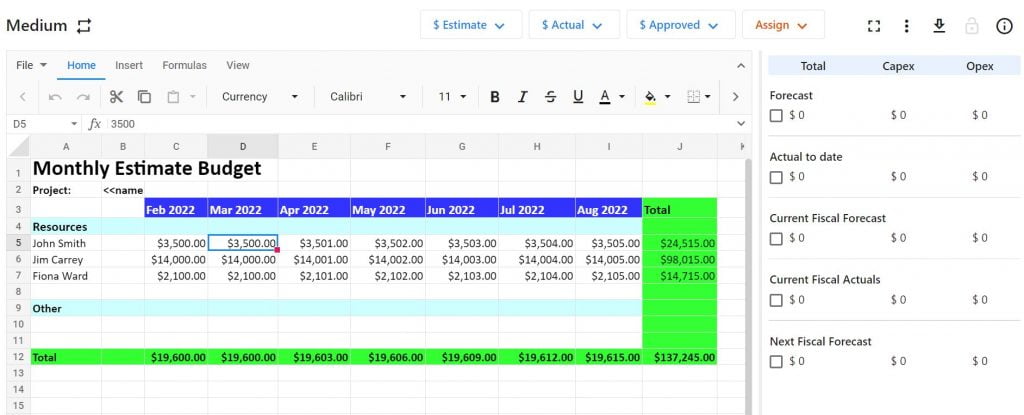Open the $ Actual dropdown

pos(574,25)
